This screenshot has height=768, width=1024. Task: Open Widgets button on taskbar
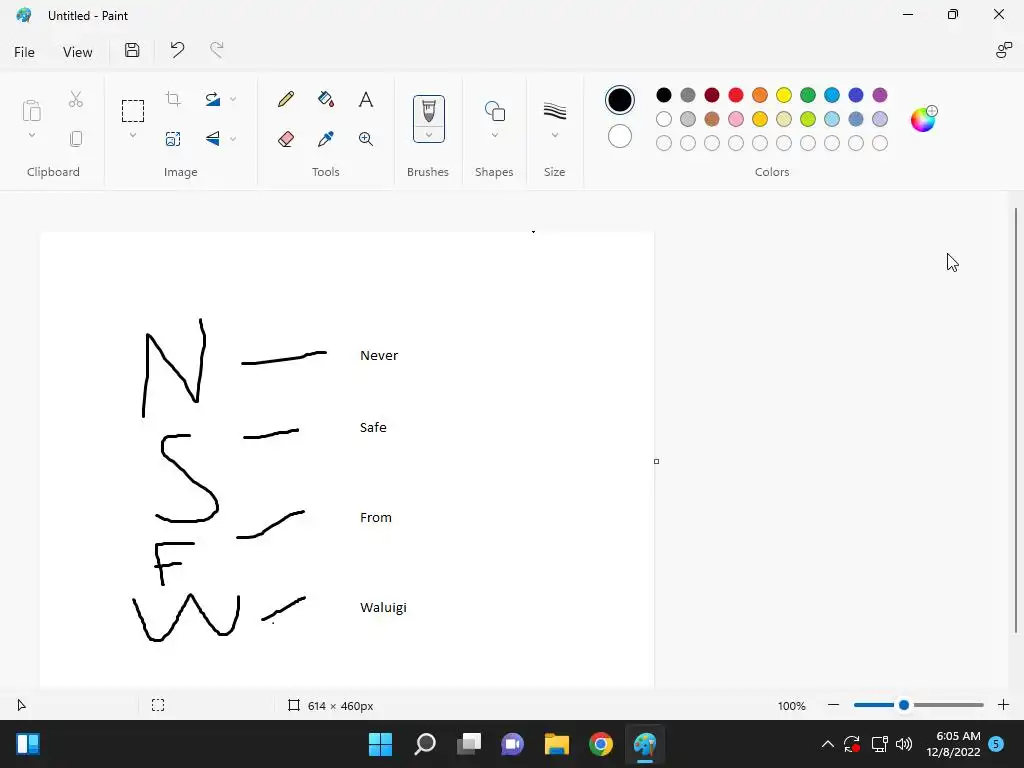click(x=28, y=744)
